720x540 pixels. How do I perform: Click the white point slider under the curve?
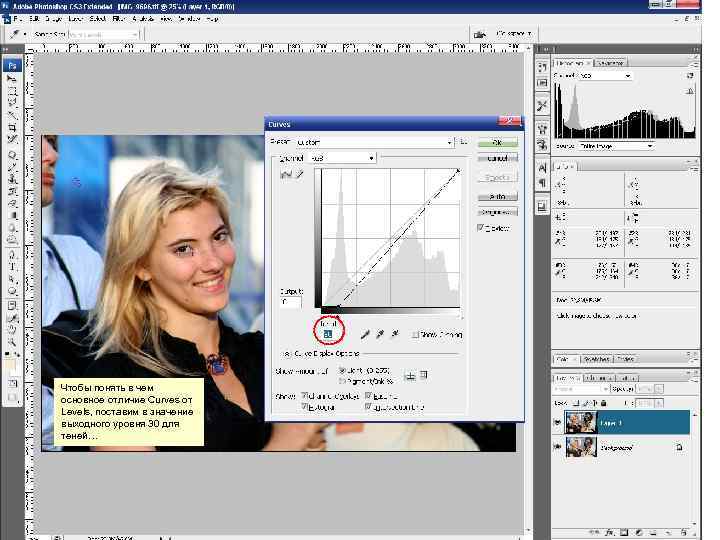pos(461,317)
